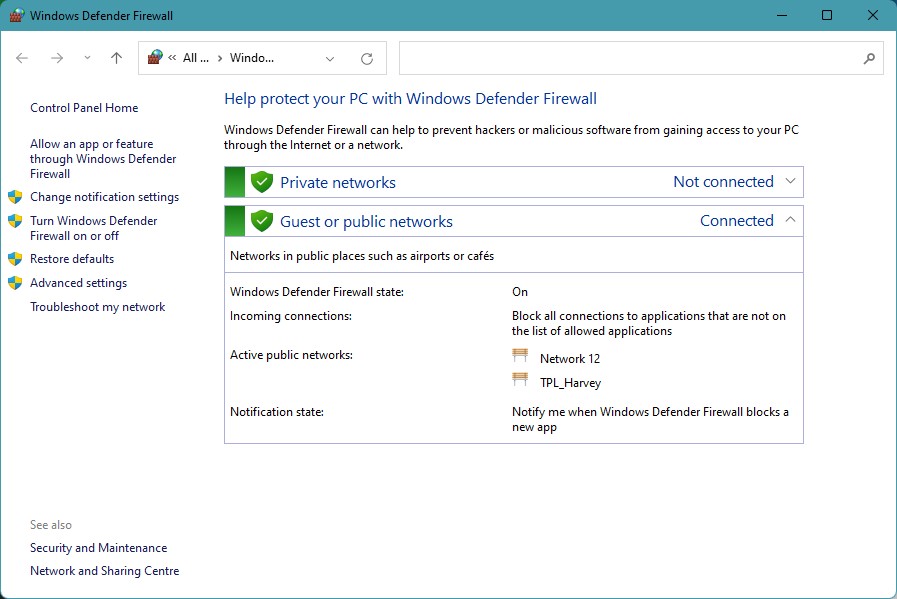Viewport: 897px width, 599px height.
Task: Click the shield icon beside Restore defaults
Action: pos(15,259)
